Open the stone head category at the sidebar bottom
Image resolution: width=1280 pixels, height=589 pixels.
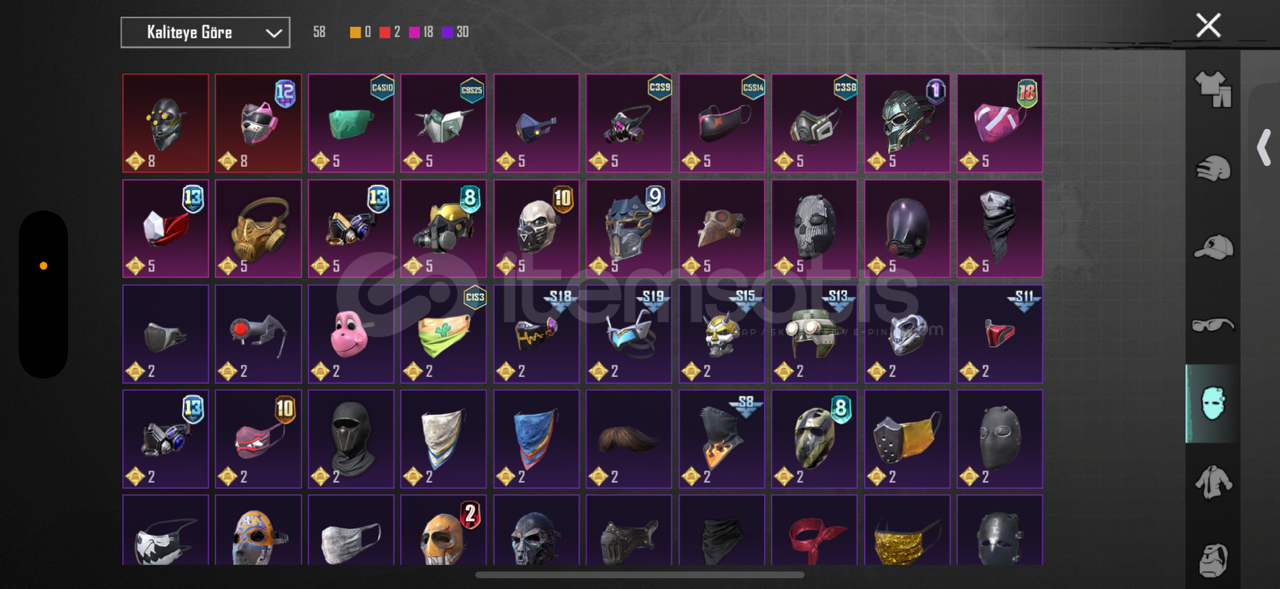pos(1212,558)
